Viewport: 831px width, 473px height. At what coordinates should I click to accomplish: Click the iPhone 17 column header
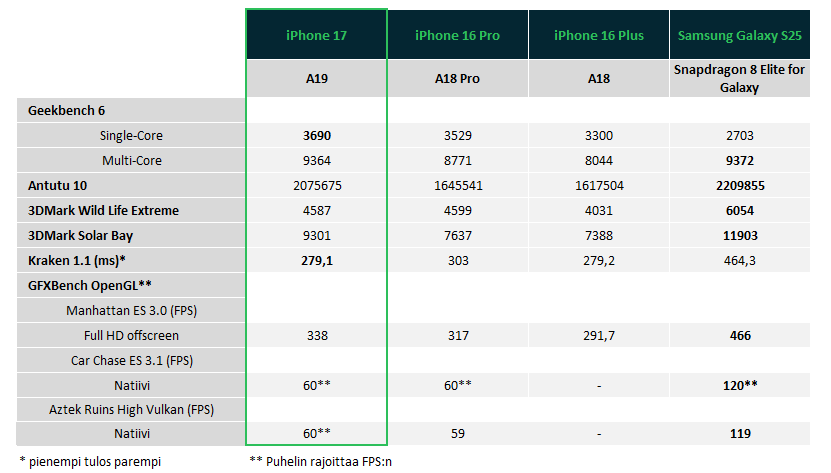pos(316,36)
